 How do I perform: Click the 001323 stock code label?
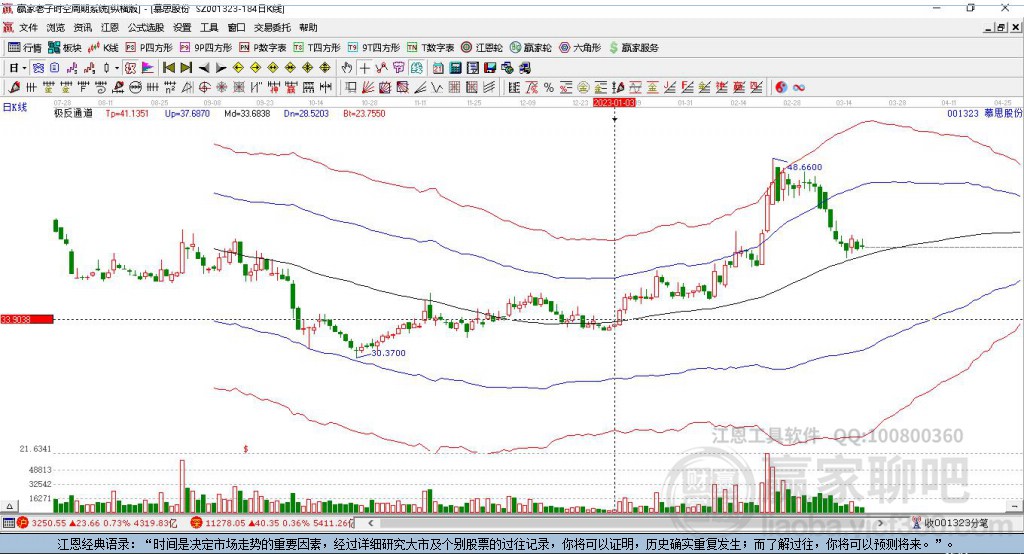pyautogui.click(x=963, y=113)
